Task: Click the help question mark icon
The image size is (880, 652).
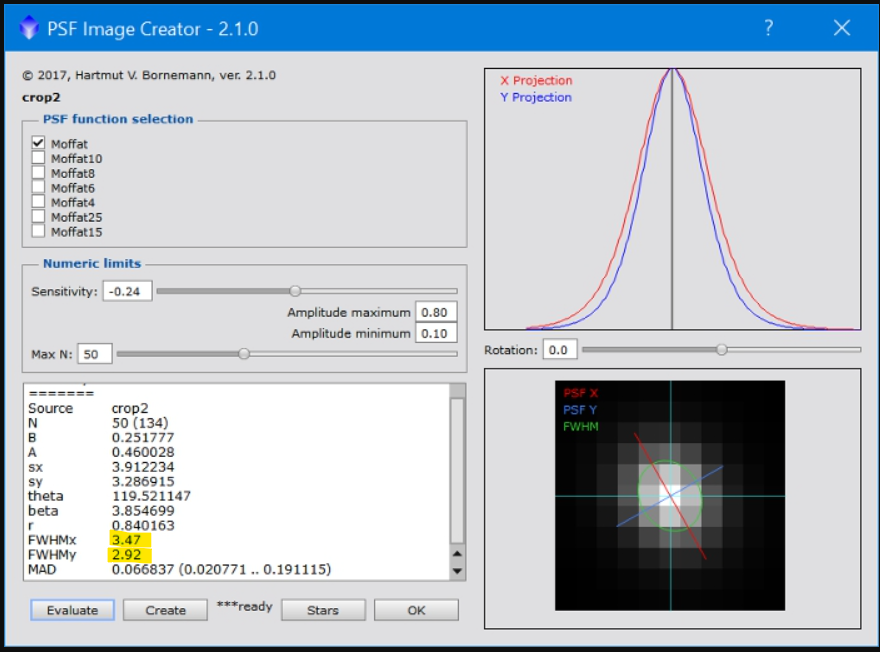Action: coord(768,28)
